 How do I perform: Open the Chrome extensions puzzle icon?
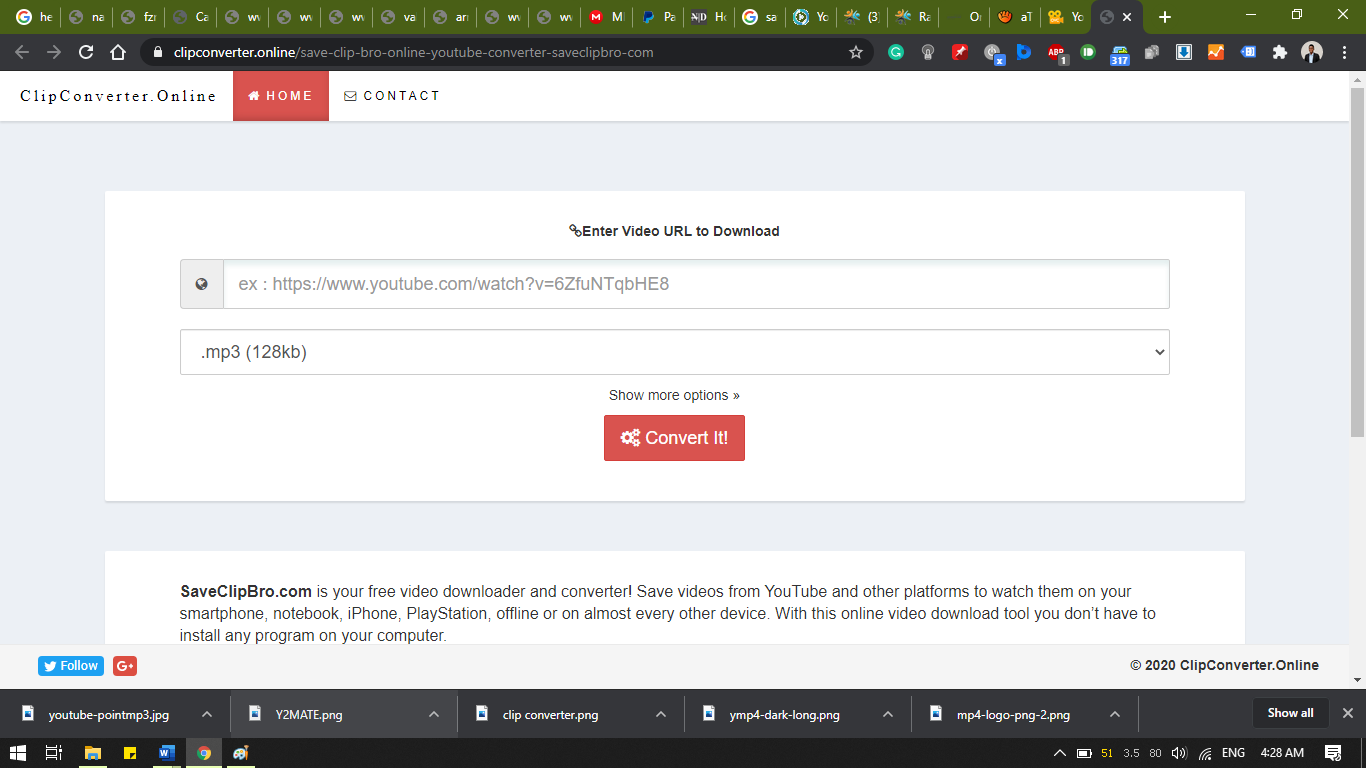(x=1279, y=52)
